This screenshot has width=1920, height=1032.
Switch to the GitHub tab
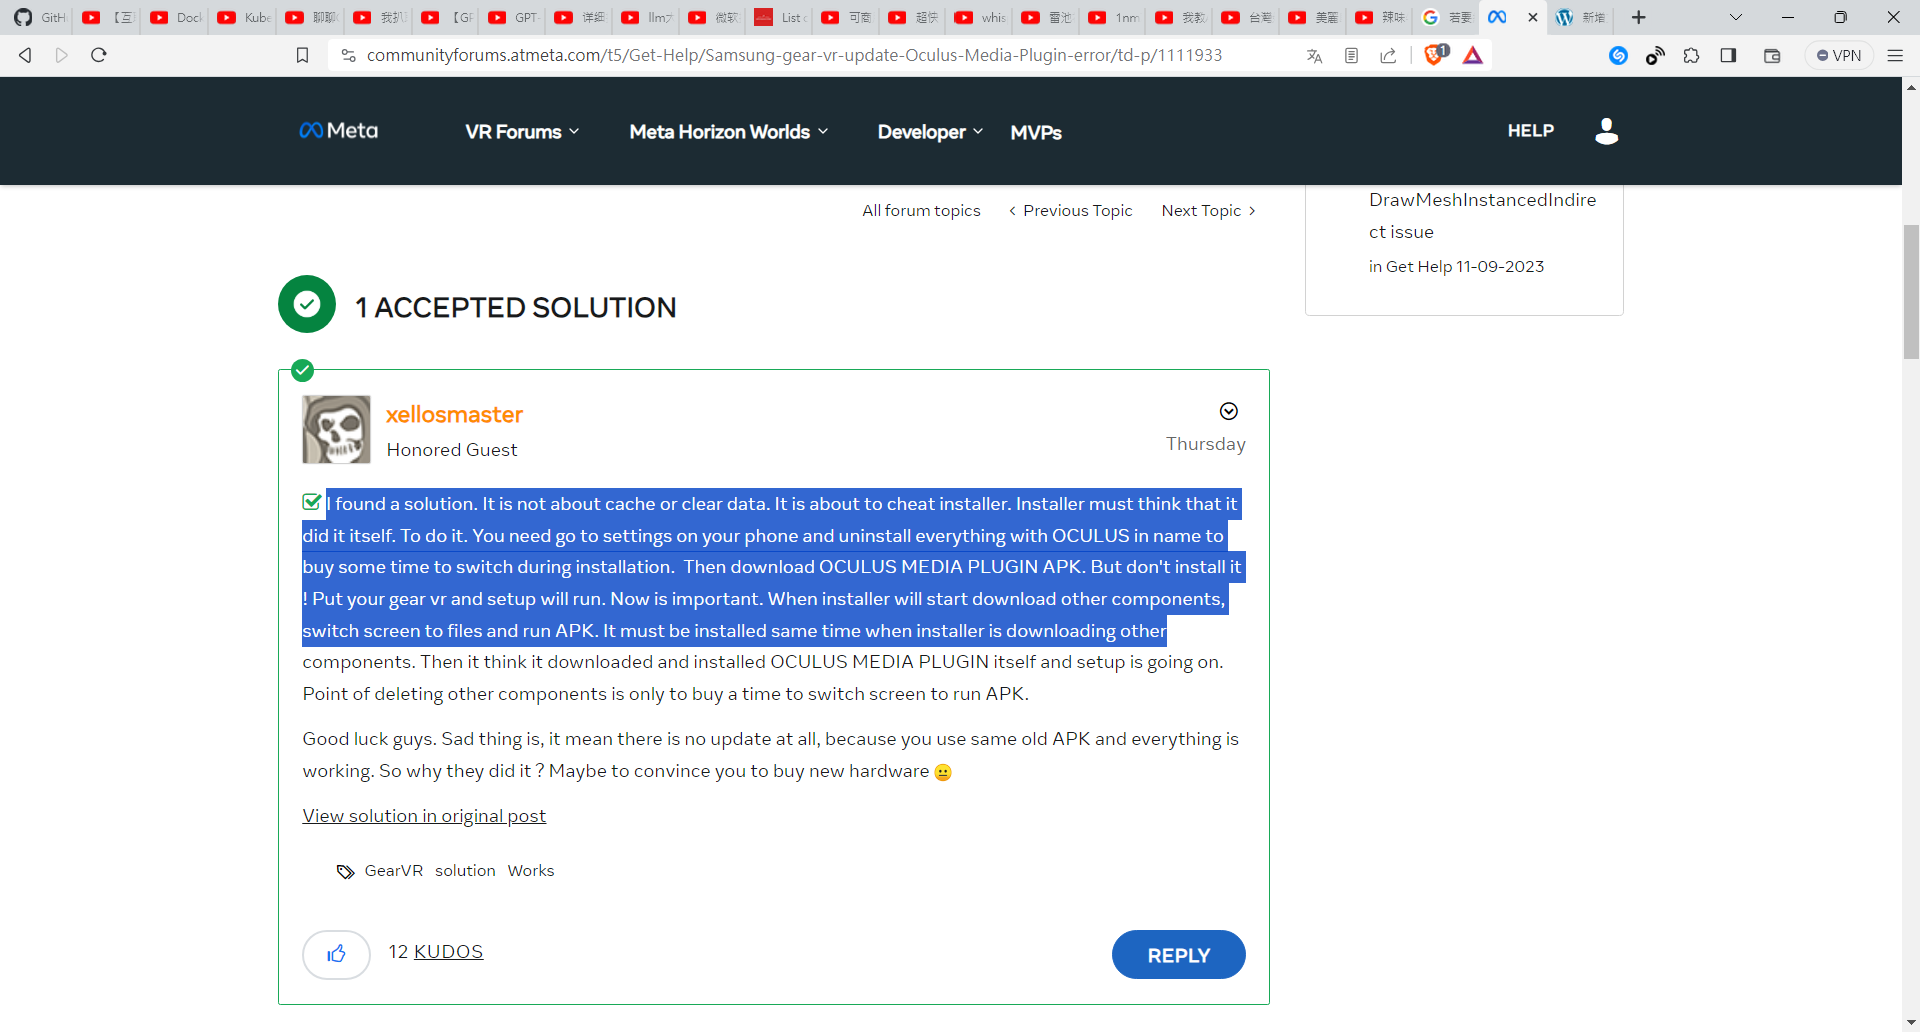tap(38, 17)
